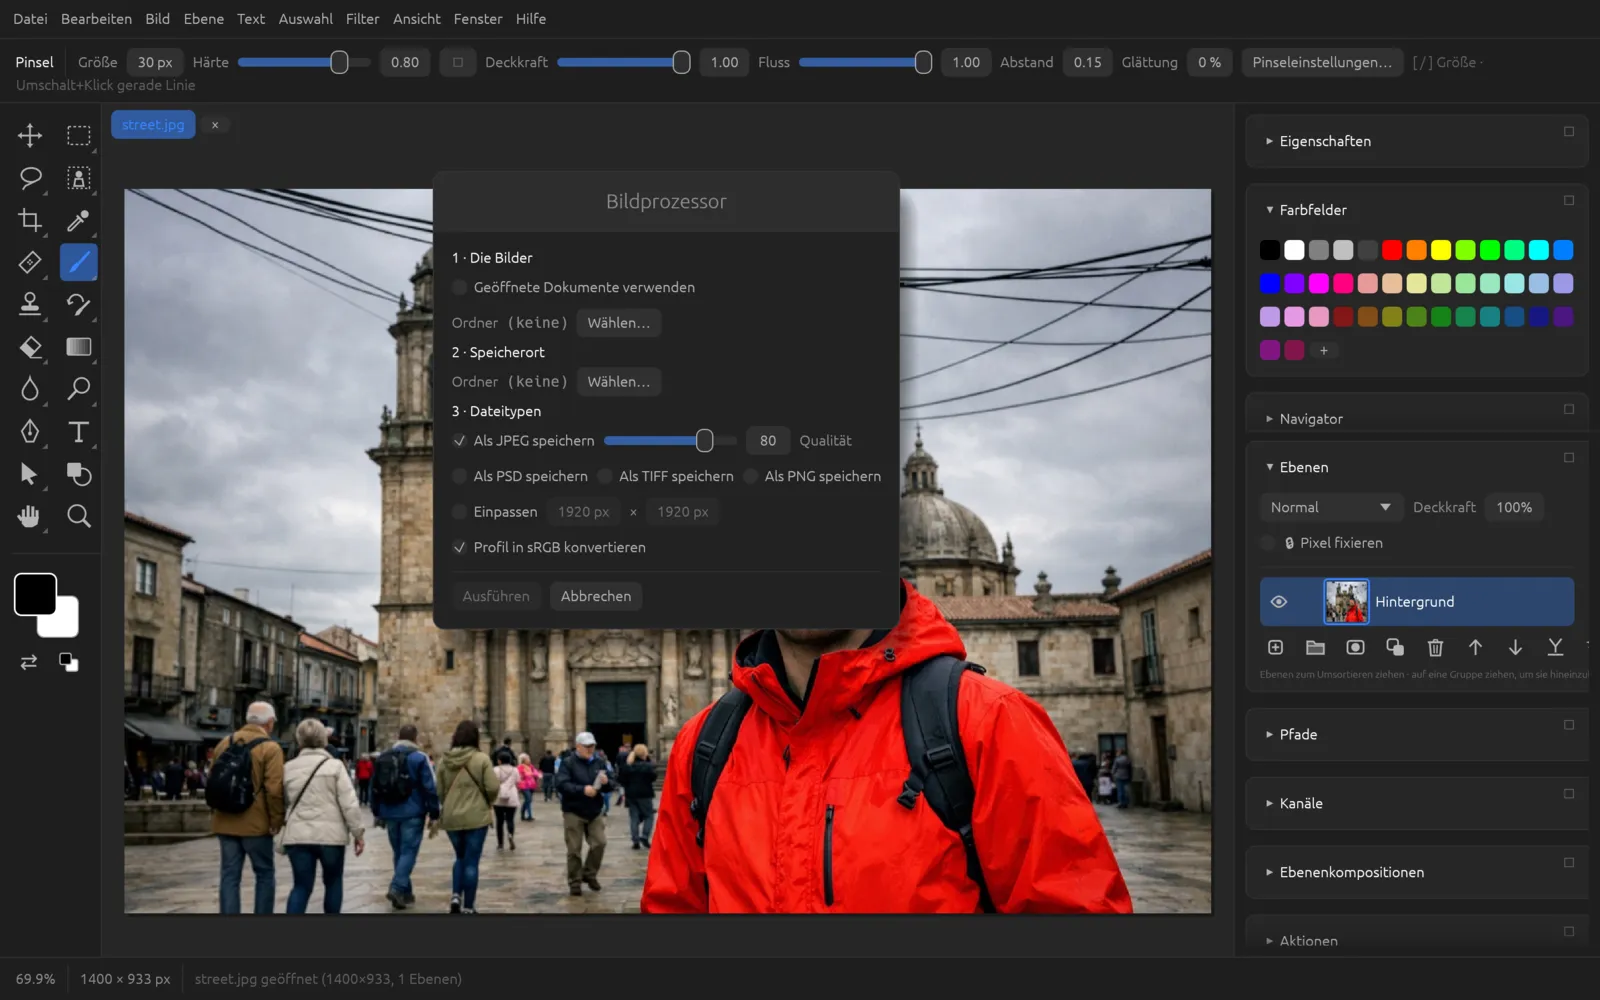The width and height of the screenshot is (1600, 1000).
Task: Pick the Lasso tool
Action: [x=30, y=178]
